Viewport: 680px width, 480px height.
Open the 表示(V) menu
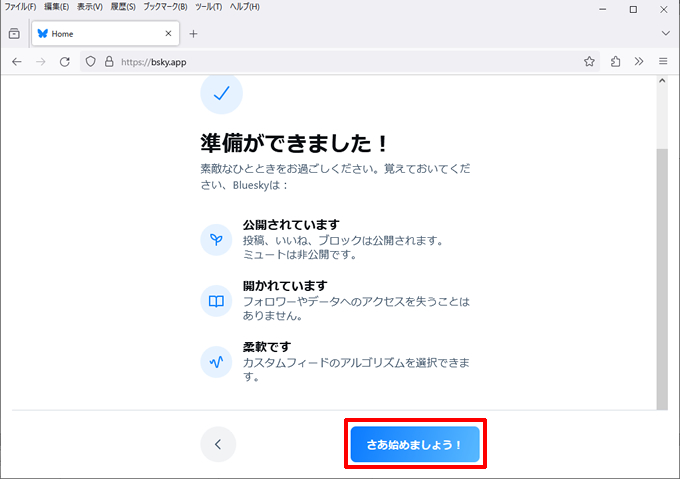[x=90, y=7]
